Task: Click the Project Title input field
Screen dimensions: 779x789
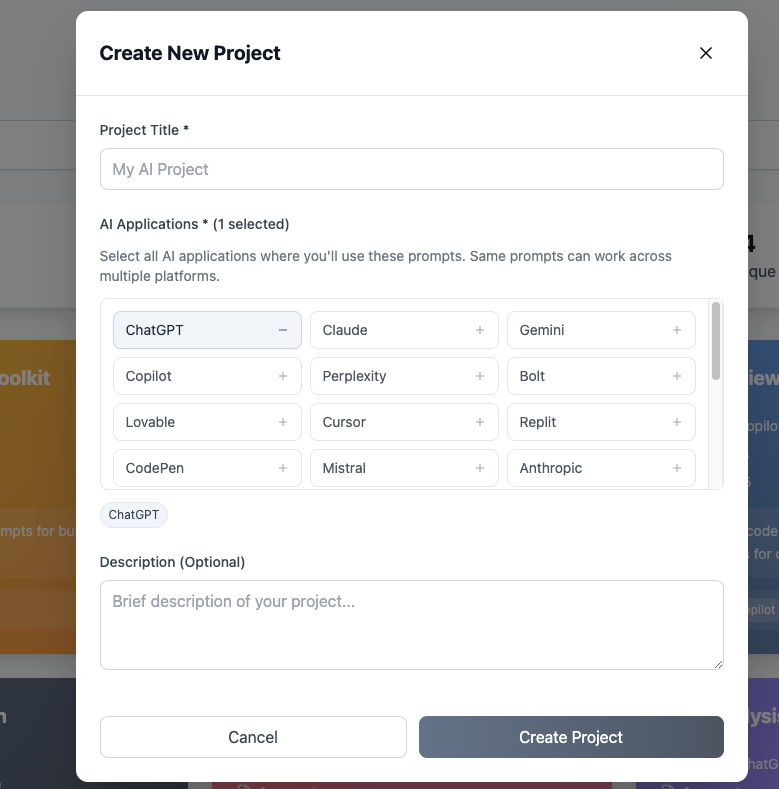Action: coord(412,169)
